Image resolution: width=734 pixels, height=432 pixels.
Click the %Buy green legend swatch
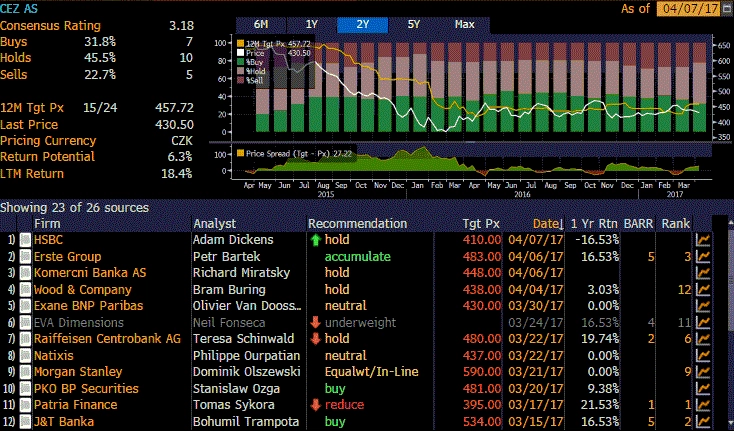pyautogui.click(x=241, y=62)
